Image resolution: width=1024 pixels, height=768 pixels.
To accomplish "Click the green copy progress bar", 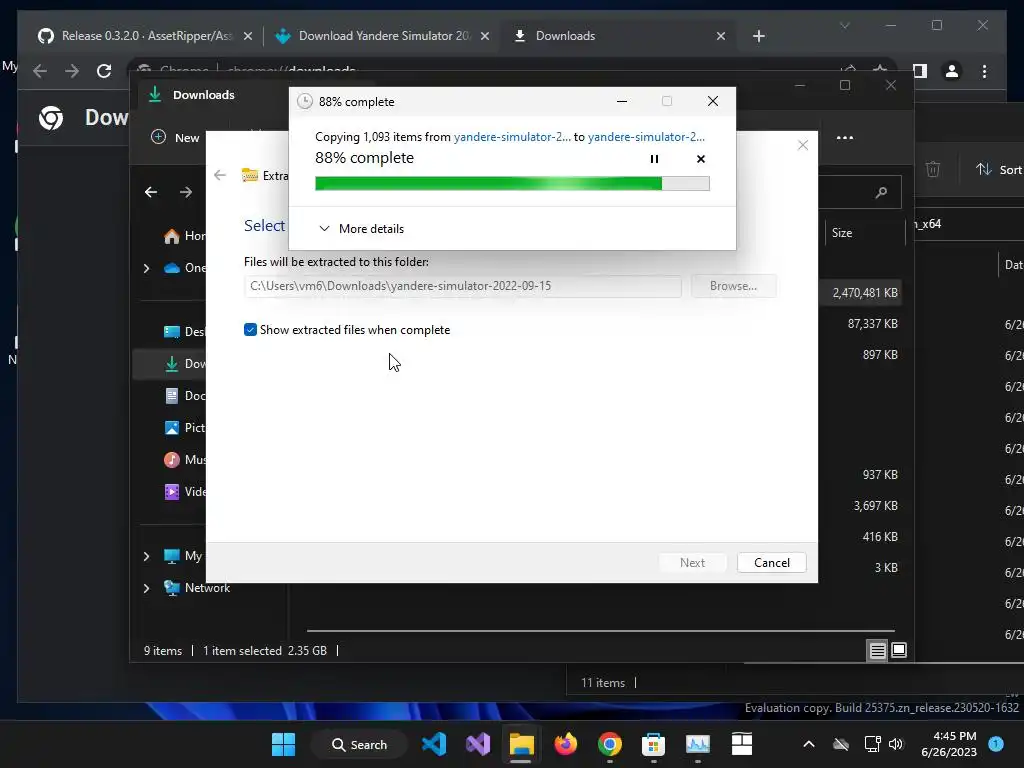I will pos(512,184).
